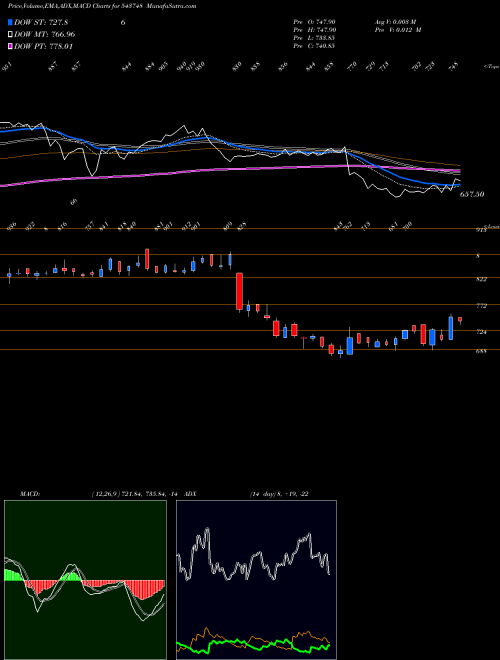Click the 772 price level label
This screenshot has width=500, height=660.
click(481, 306)
